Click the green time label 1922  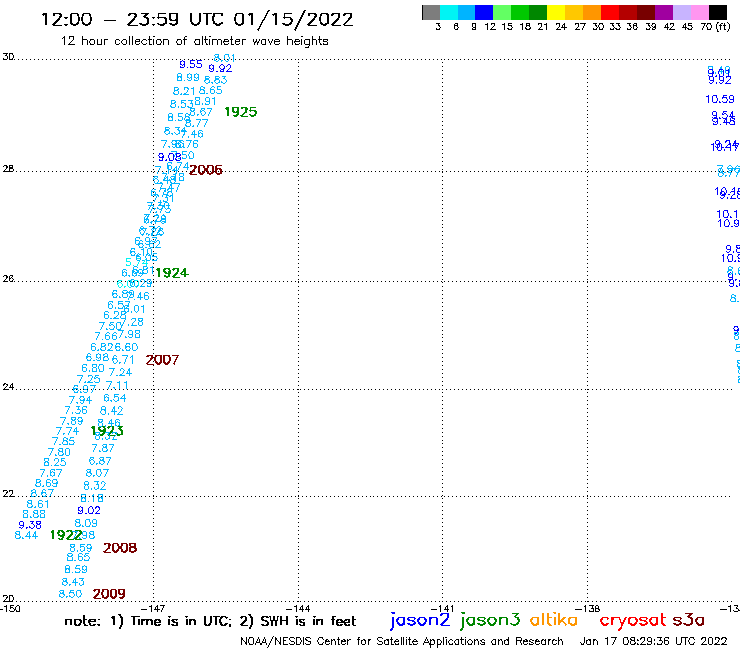point(67,535)
